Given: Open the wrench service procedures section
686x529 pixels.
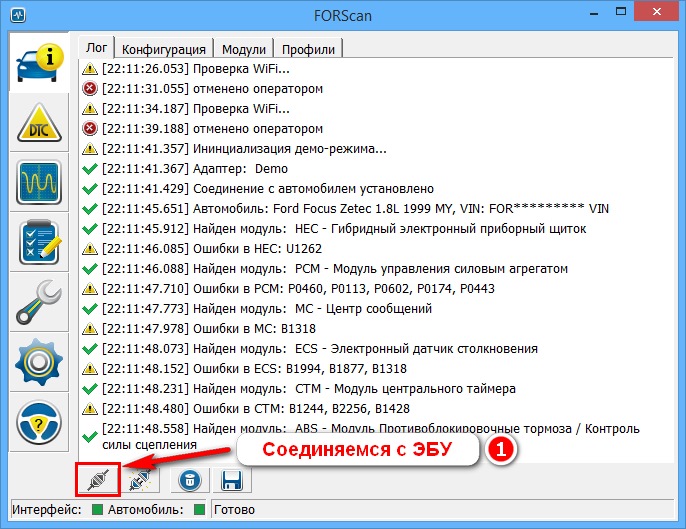Looking at the screenshot, I should [39, 302].
